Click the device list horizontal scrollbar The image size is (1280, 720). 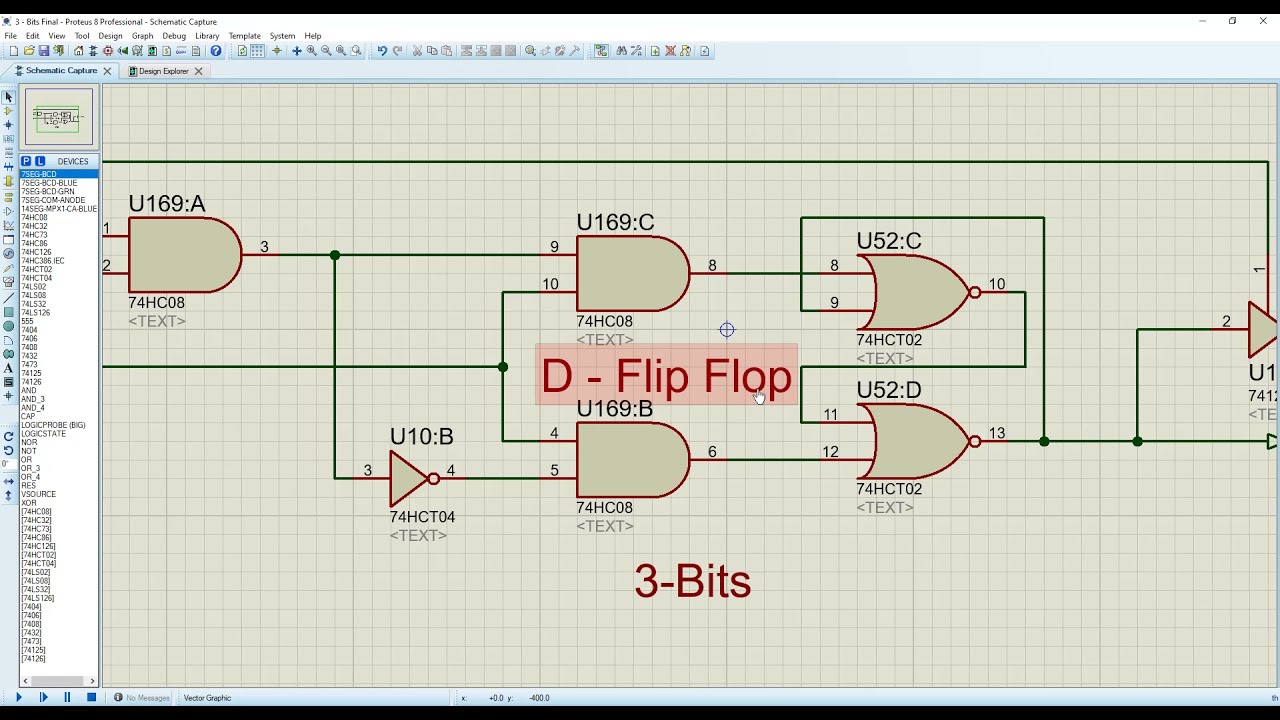coord(59,681)
